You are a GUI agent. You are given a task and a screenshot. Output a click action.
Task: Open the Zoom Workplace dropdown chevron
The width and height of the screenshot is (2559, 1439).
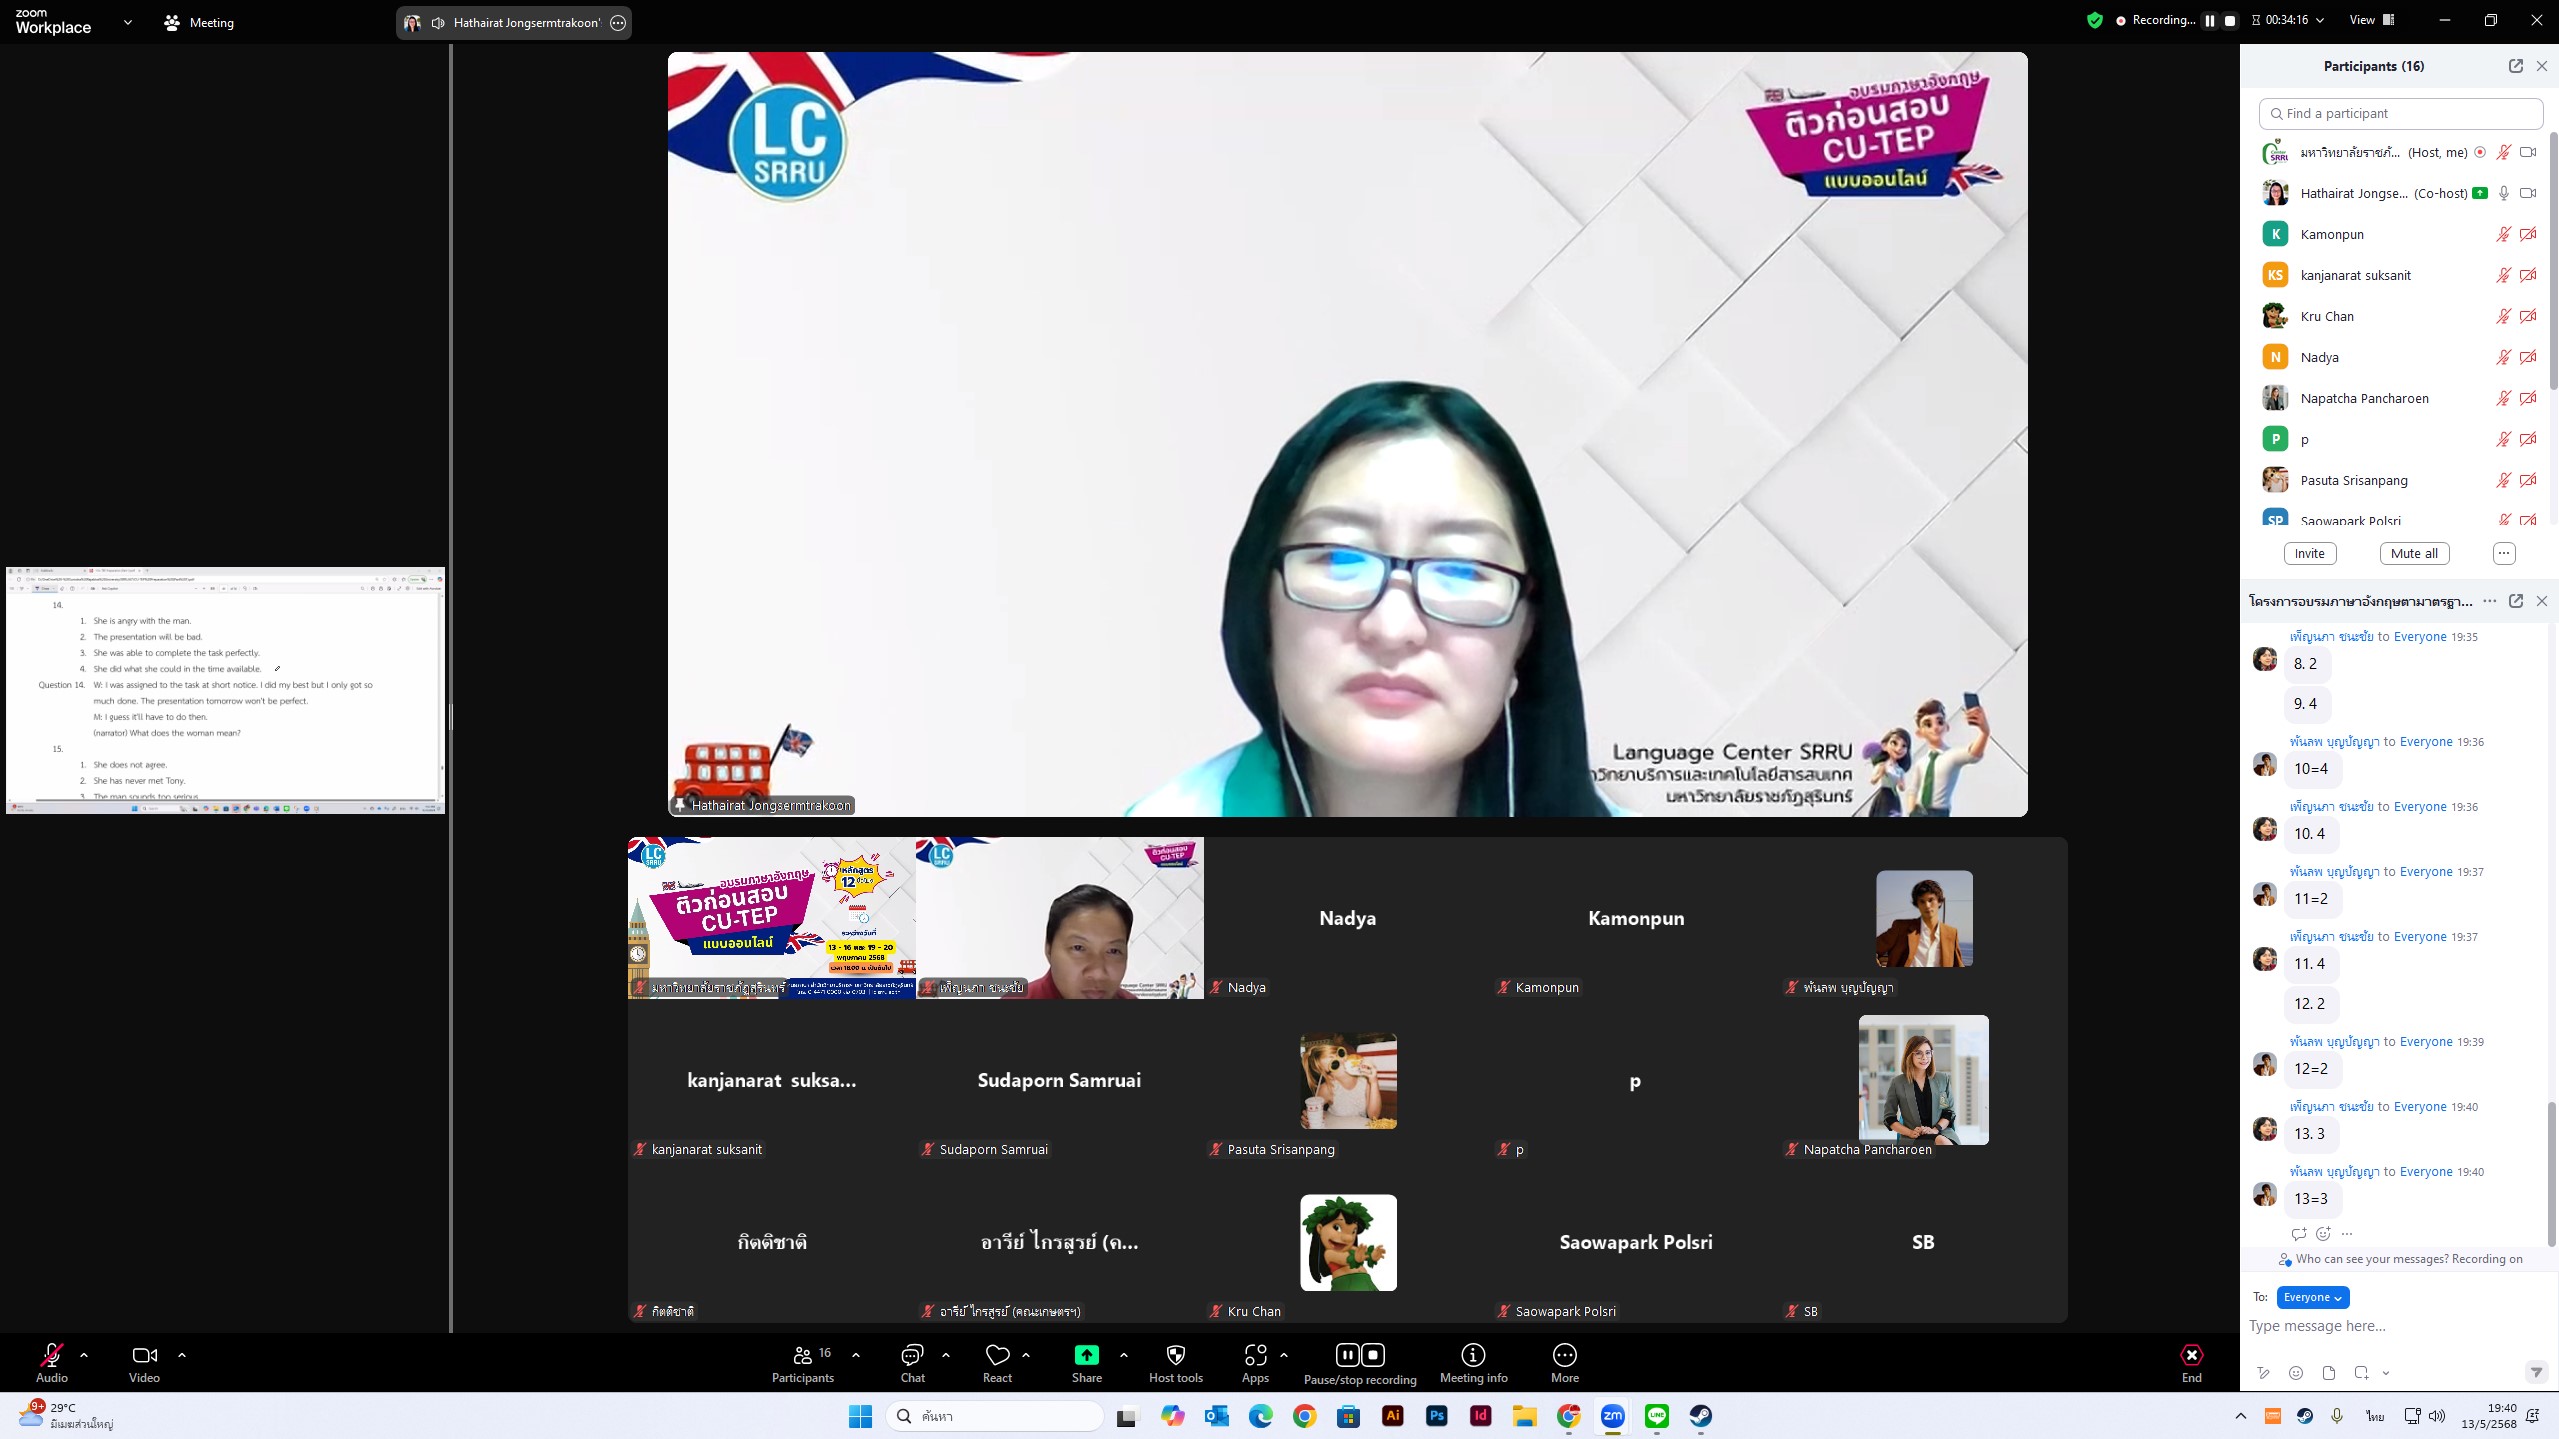coord(127,22)
